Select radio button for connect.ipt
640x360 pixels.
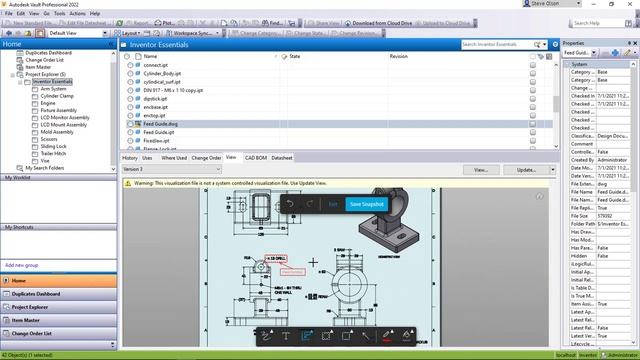coord(130,65)
